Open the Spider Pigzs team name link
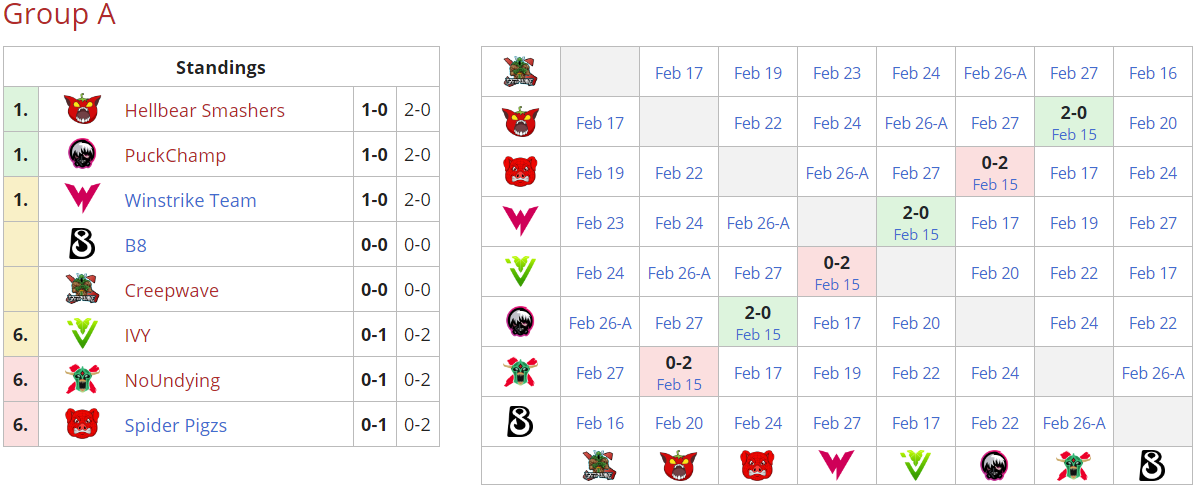The height and width of the screenshot is (492, 1200). coord(175,425)
